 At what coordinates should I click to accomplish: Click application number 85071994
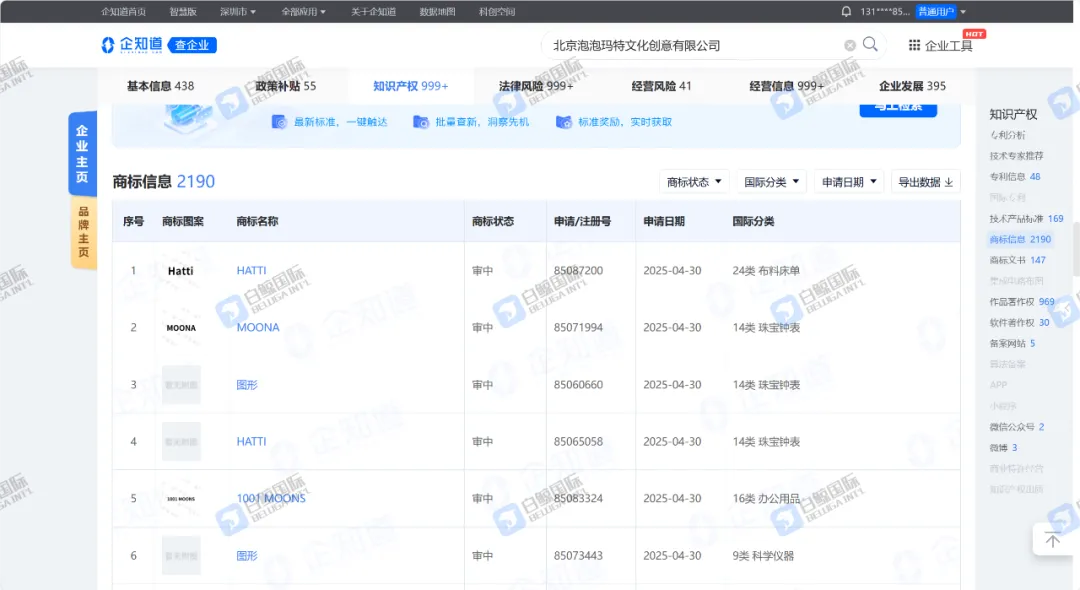pyautogui.click(x=578, y=328)
